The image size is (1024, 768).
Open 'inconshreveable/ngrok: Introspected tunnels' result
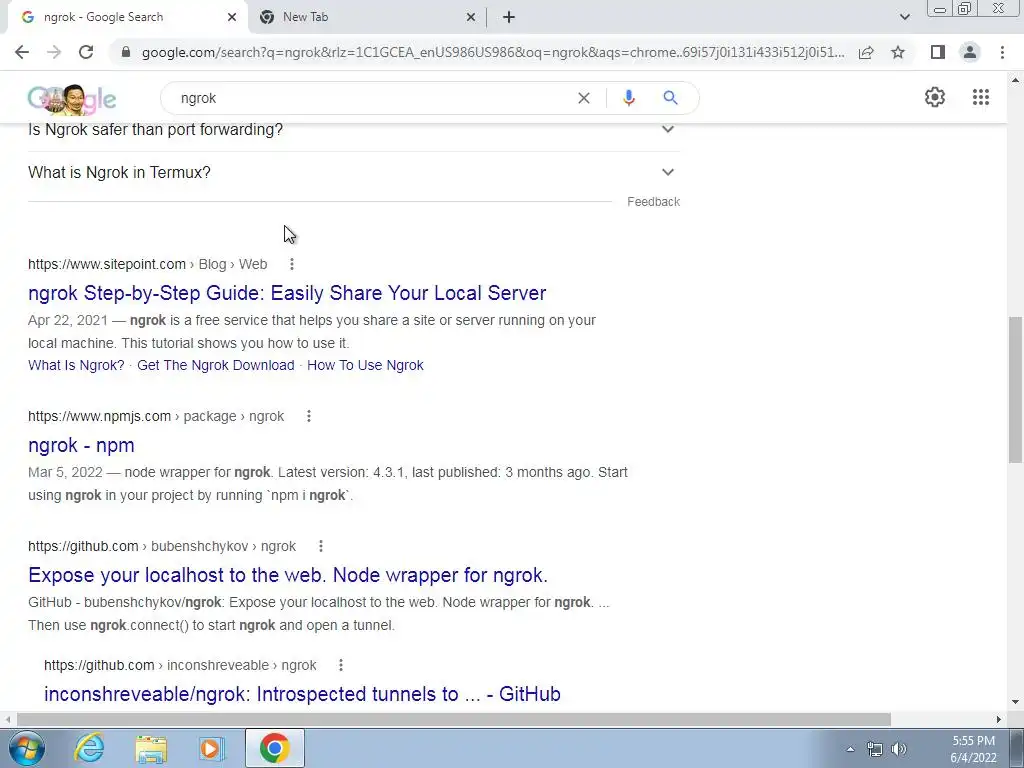coord(302,694)
